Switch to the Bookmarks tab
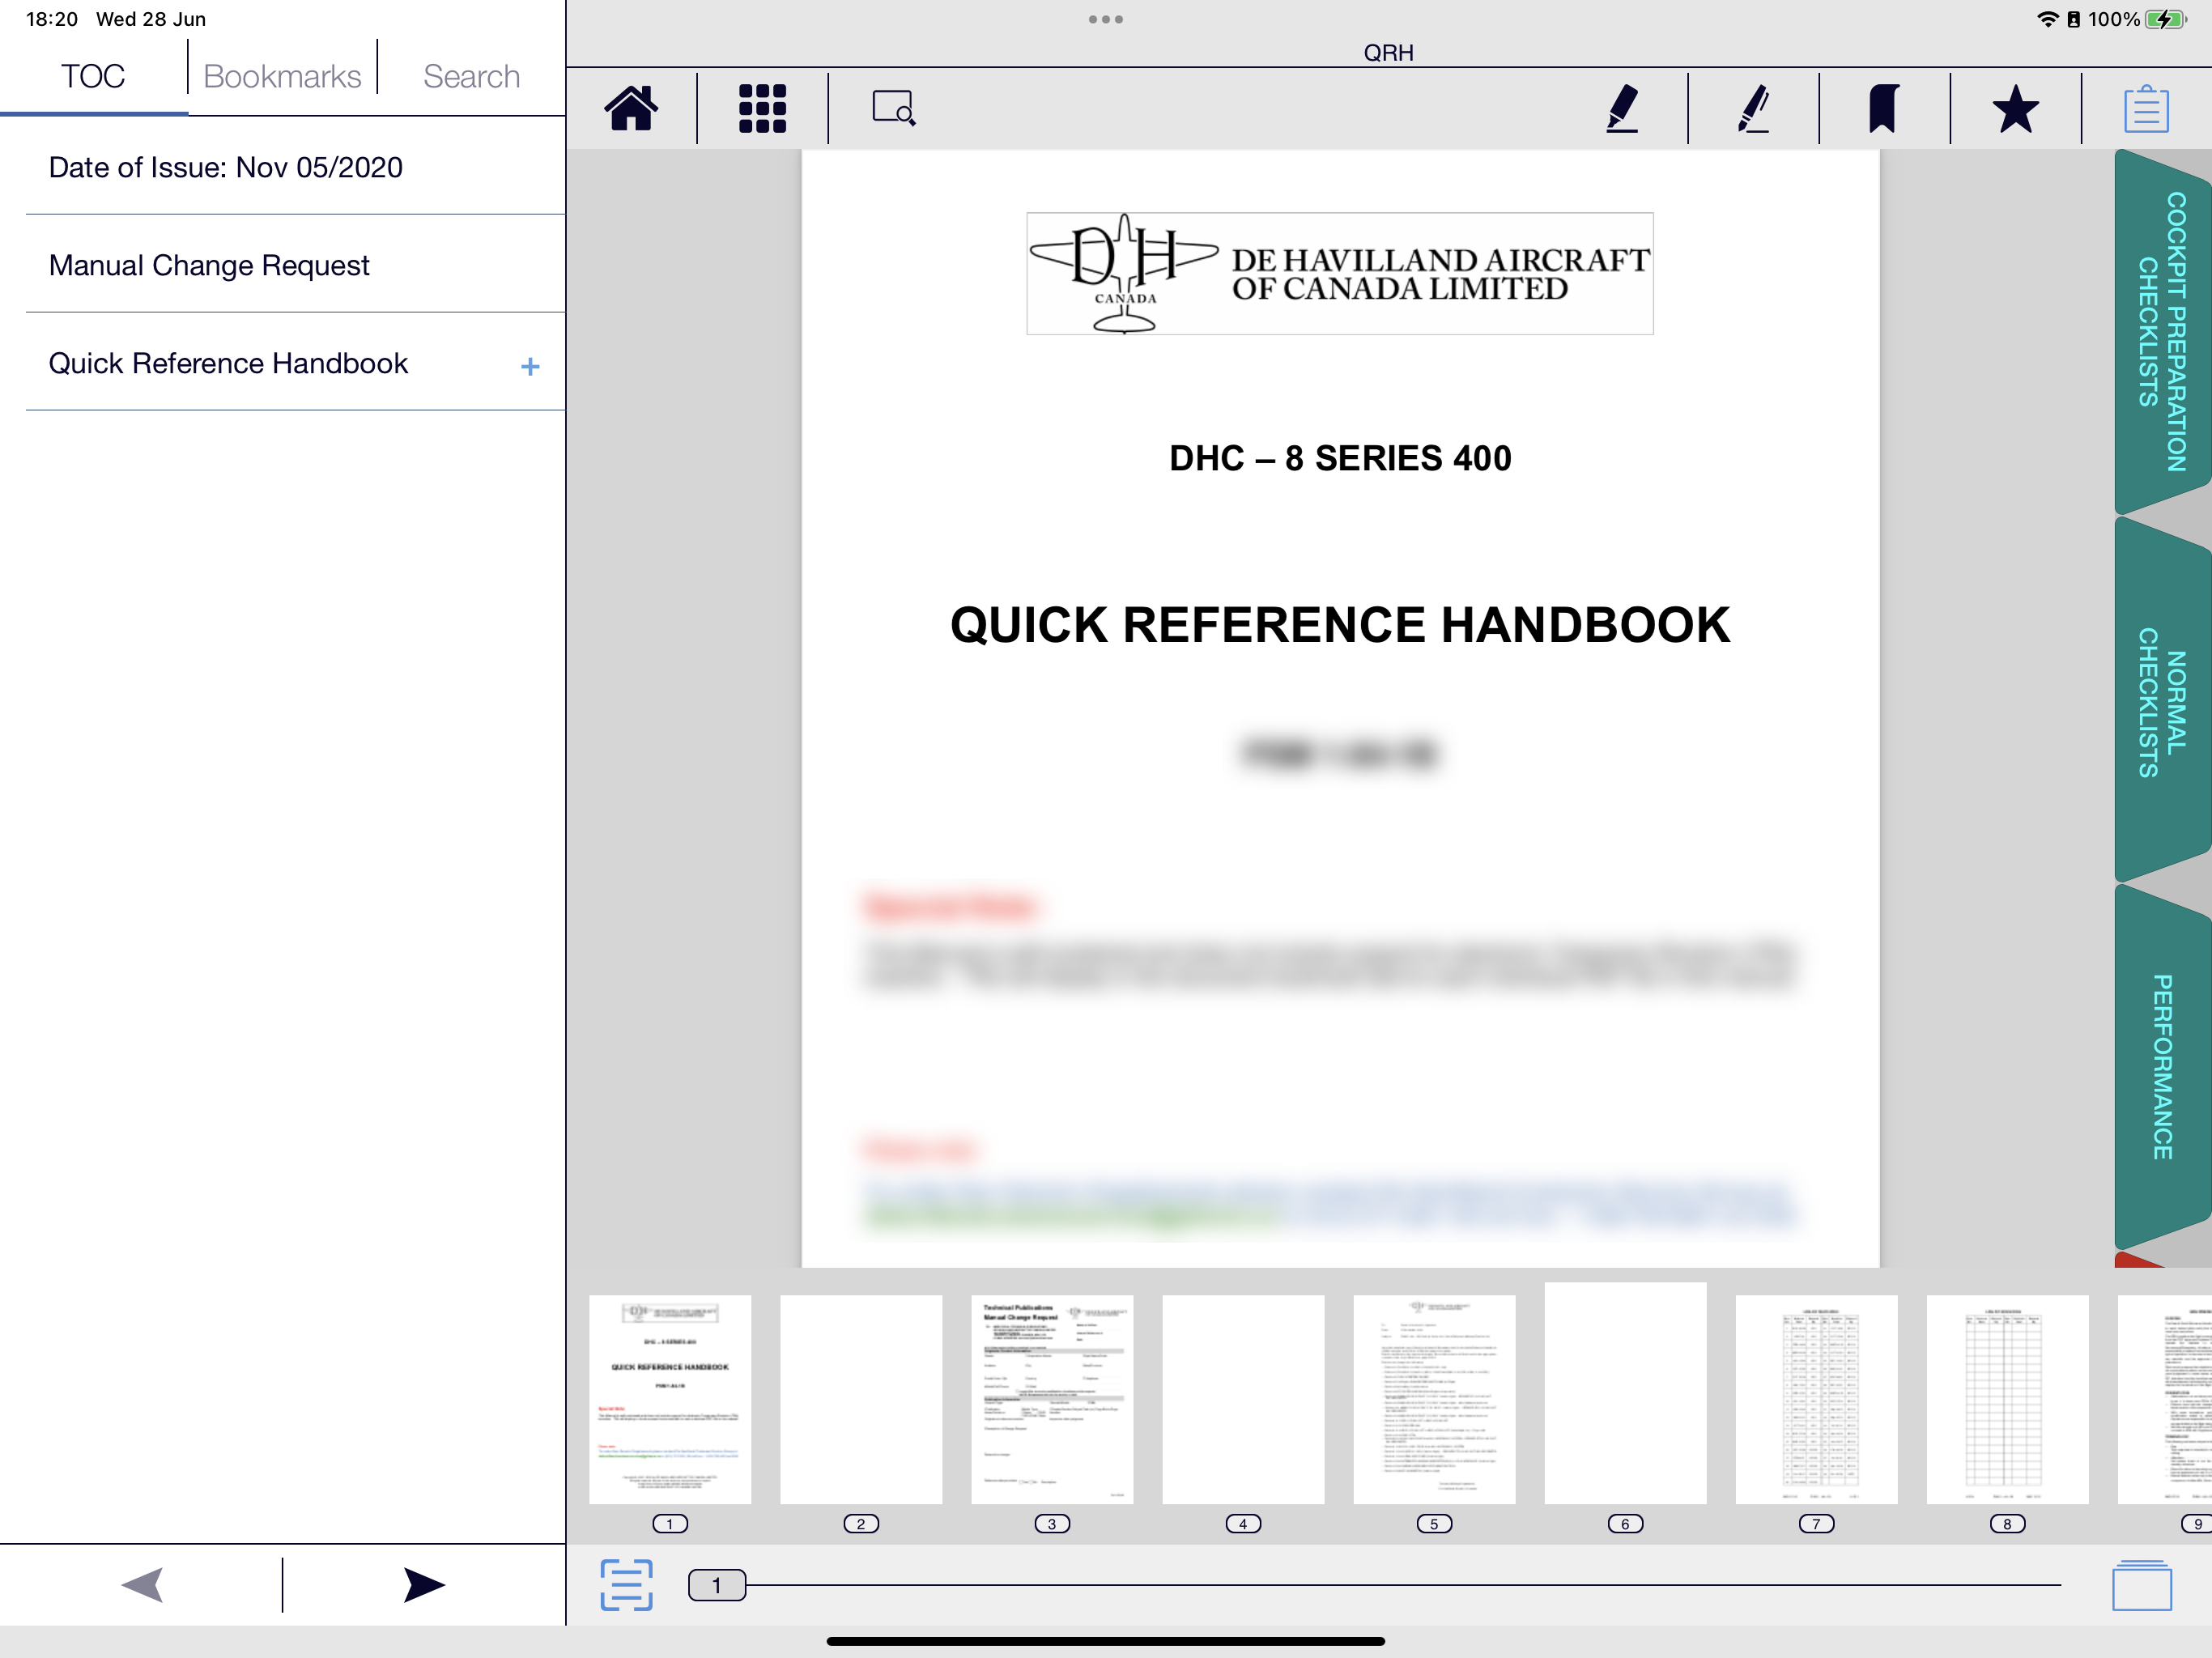This screenshot has width=2212, height=1658. pyautogui.click(x=282, y=76)
